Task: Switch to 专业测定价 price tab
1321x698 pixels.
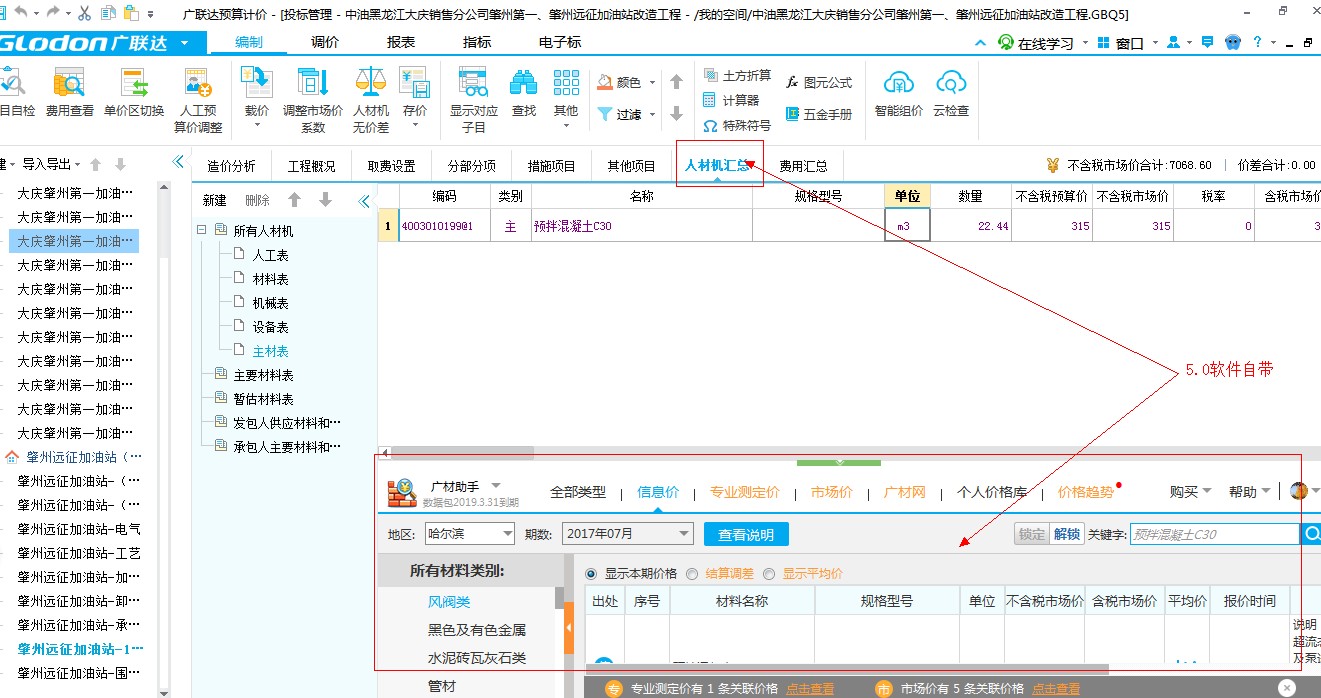Action: point(745,492)
